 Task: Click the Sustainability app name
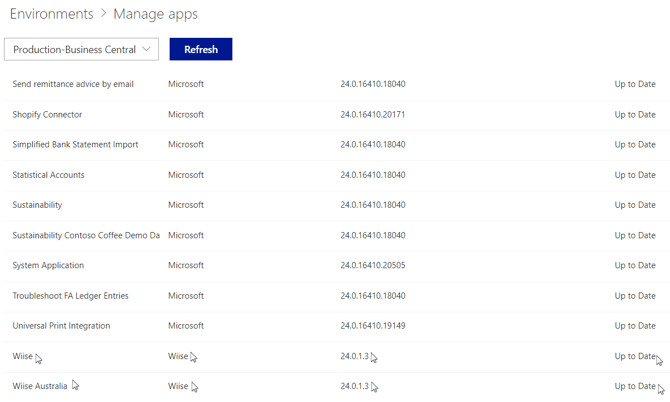tap(37, 205)
